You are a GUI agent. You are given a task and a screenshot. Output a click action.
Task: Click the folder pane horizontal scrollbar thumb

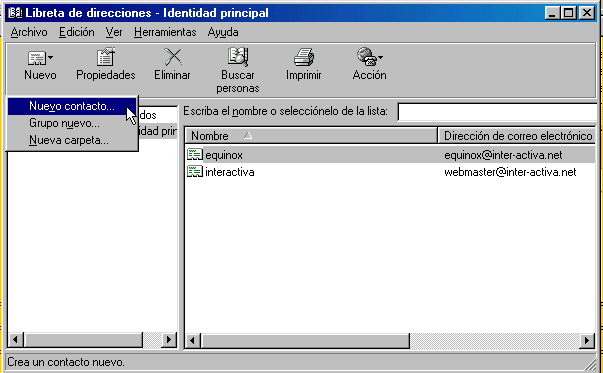(83, 340)
